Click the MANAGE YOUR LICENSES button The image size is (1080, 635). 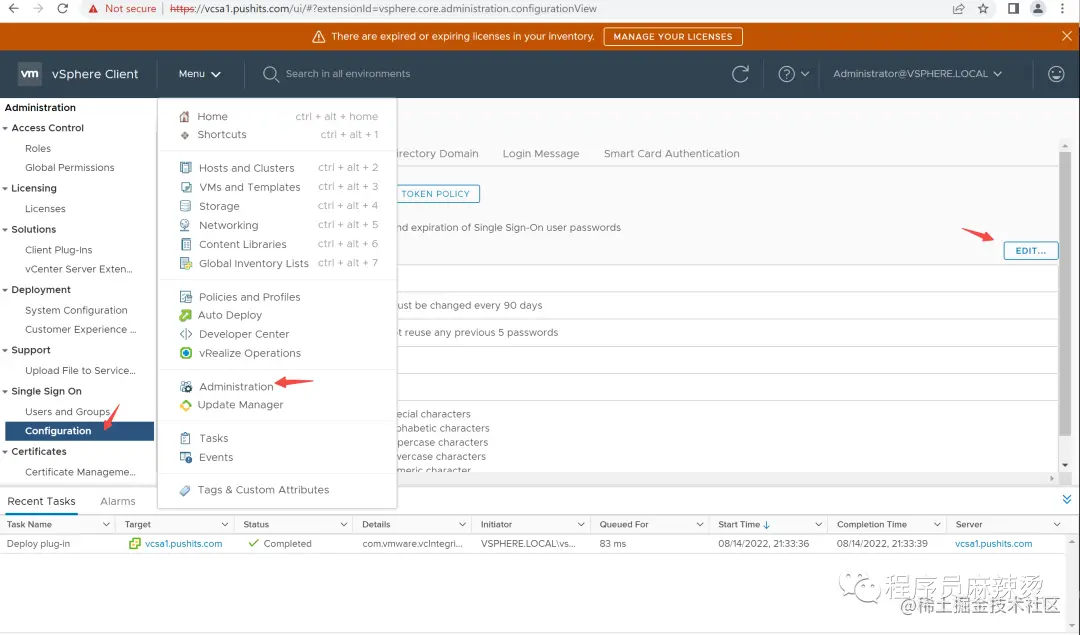click(673, 37)
